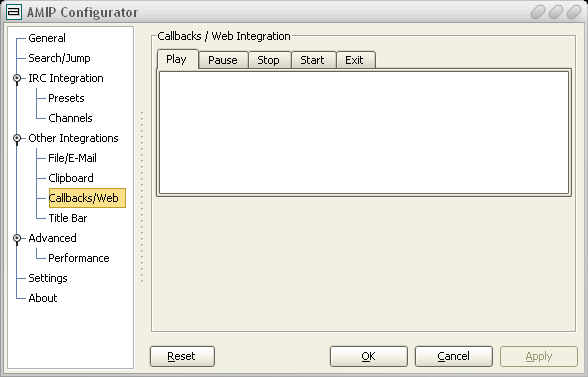Open the Search/Jump settings page
588x377 pixels.
[x=59, y=58]
